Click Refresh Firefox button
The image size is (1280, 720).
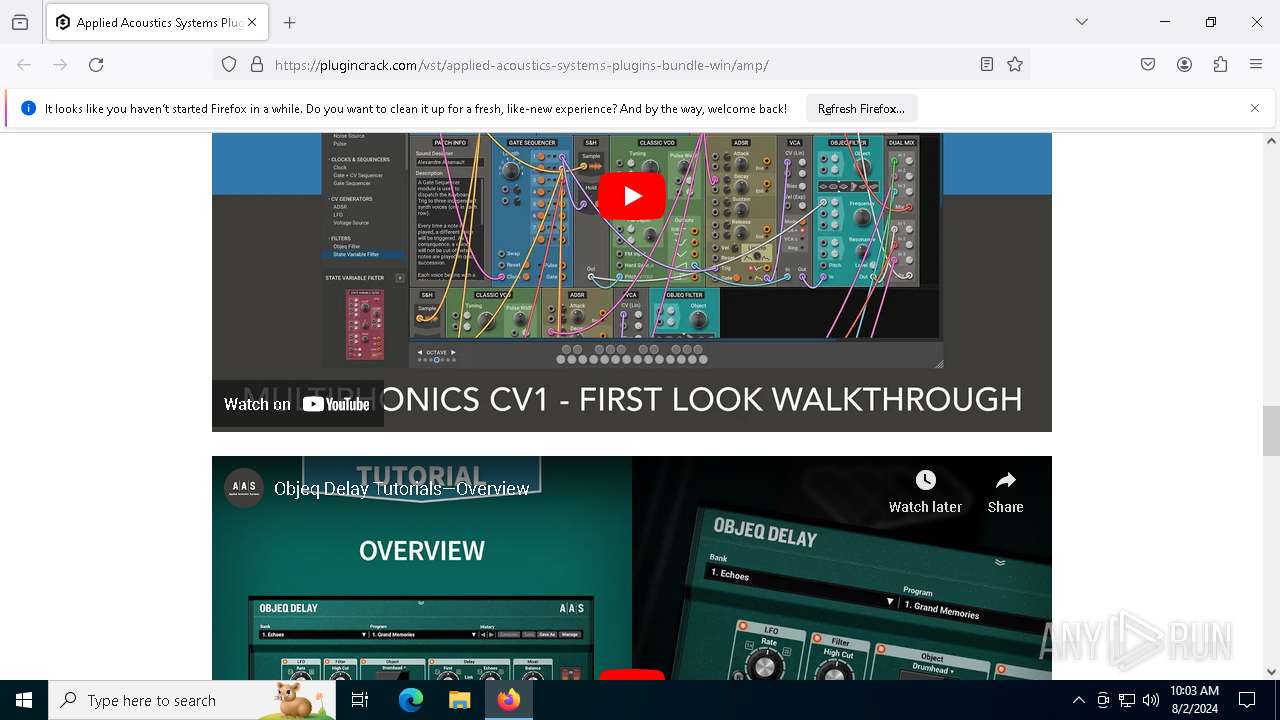[x=861, y=109]
